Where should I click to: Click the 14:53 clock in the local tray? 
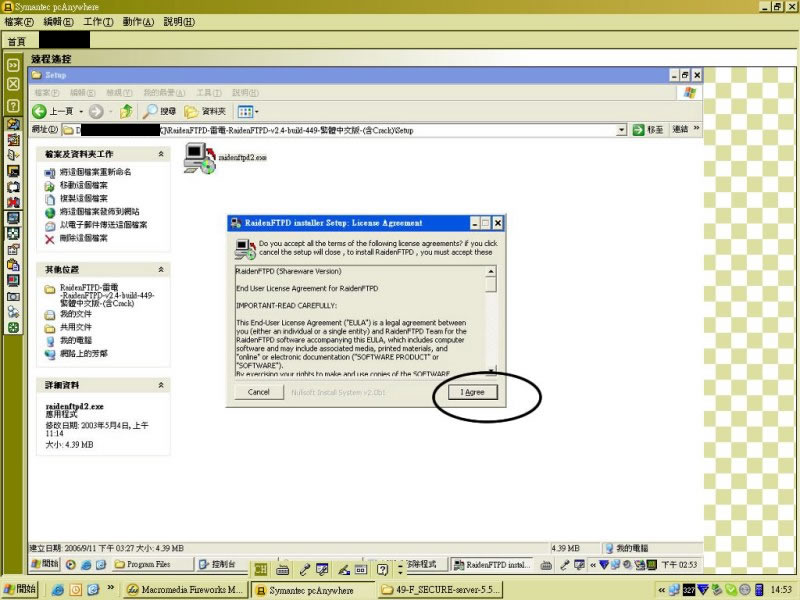pyautogui.click(x=781, y=590)
